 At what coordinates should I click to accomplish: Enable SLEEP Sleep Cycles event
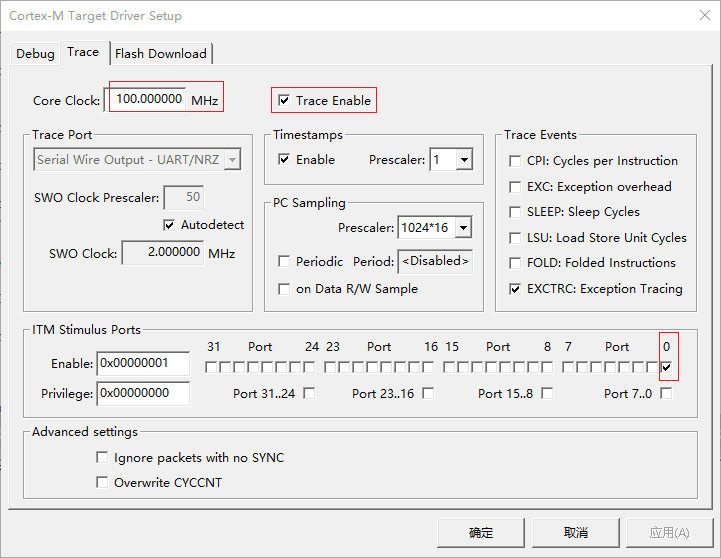click(x=515, y=212)
